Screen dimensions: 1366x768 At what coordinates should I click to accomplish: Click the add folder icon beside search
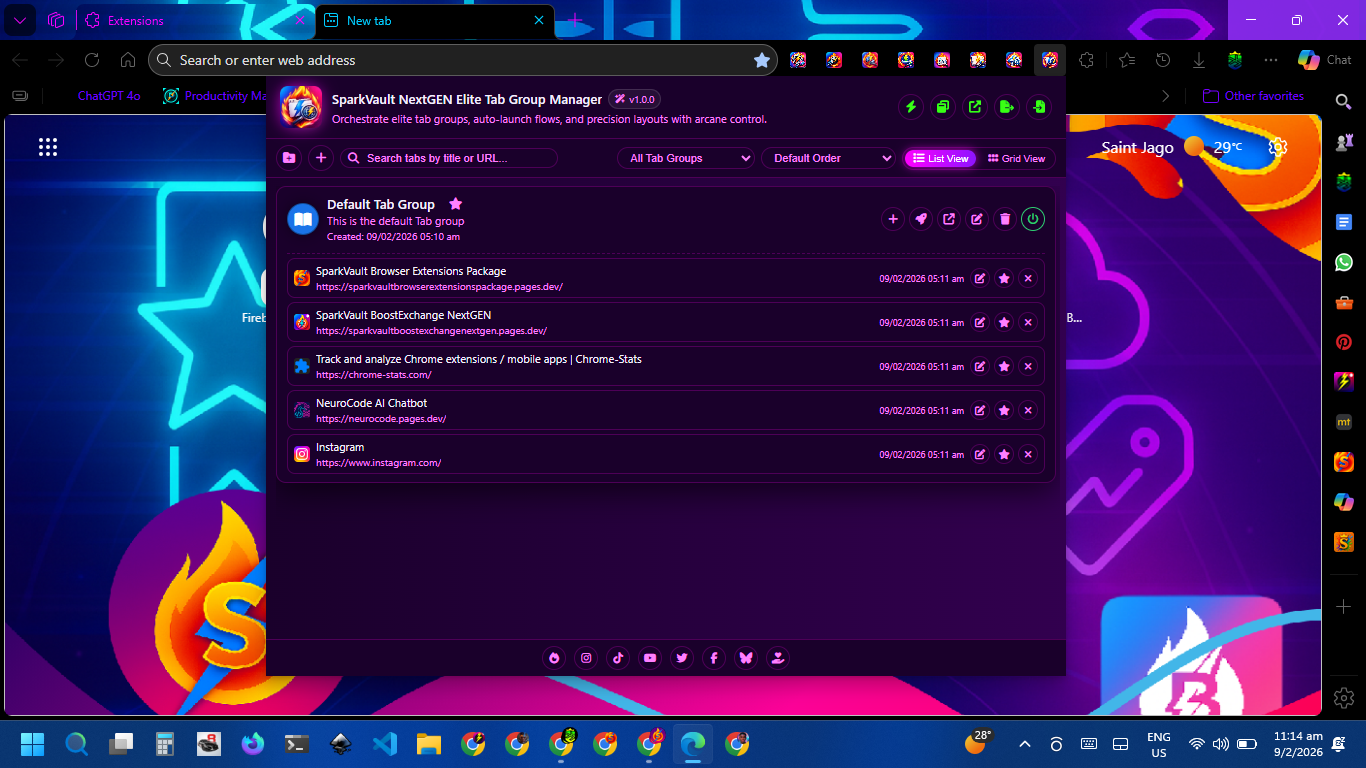289,158
